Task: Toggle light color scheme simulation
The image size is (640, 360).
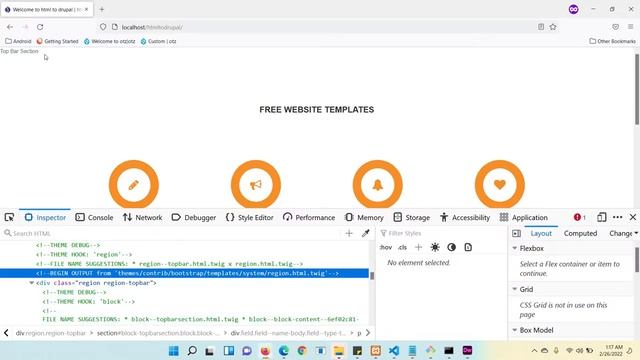Action: click(x=435, y=247)
